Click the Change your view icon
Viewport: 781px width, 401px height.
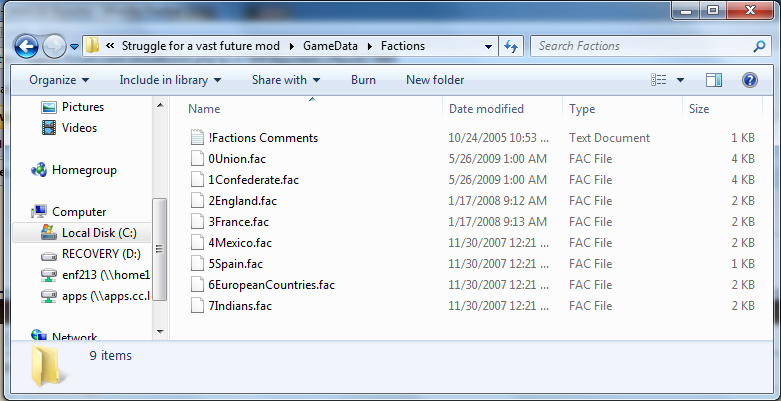coord(659,80)
